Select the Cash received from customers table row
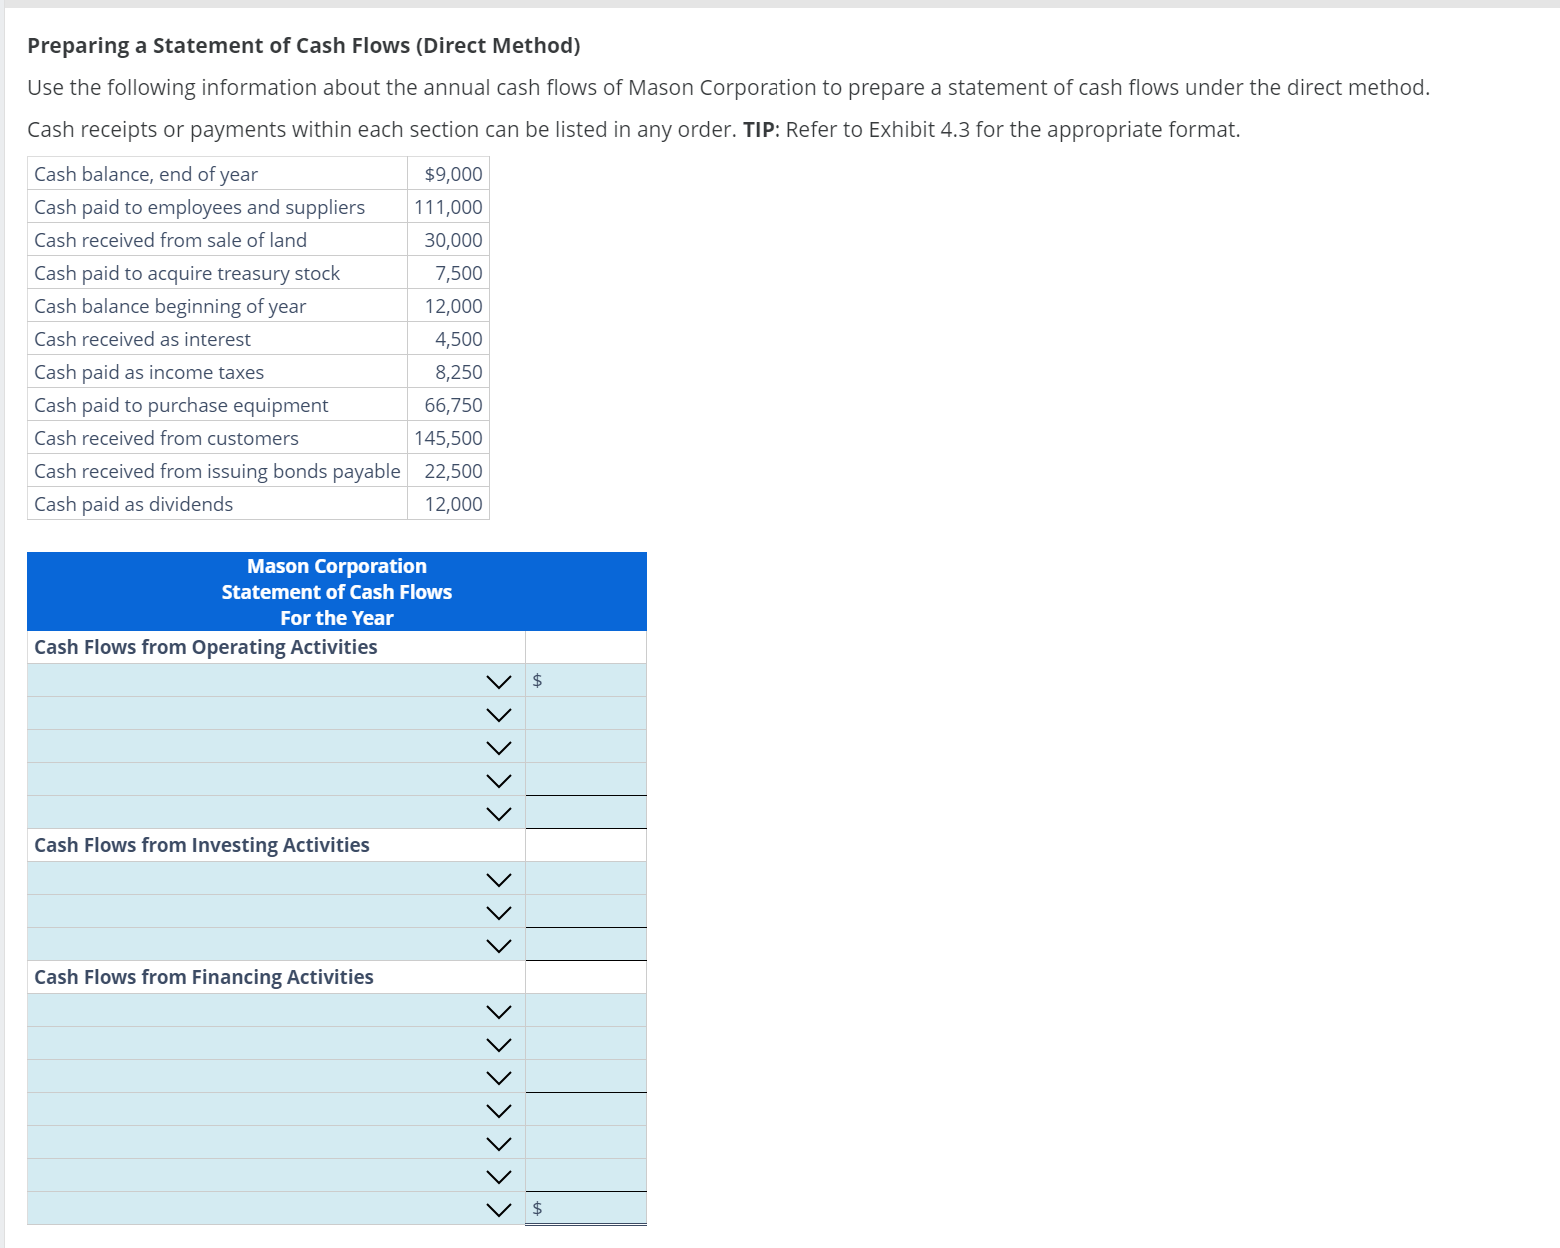1560x1248 pixels. click(166, 438)
